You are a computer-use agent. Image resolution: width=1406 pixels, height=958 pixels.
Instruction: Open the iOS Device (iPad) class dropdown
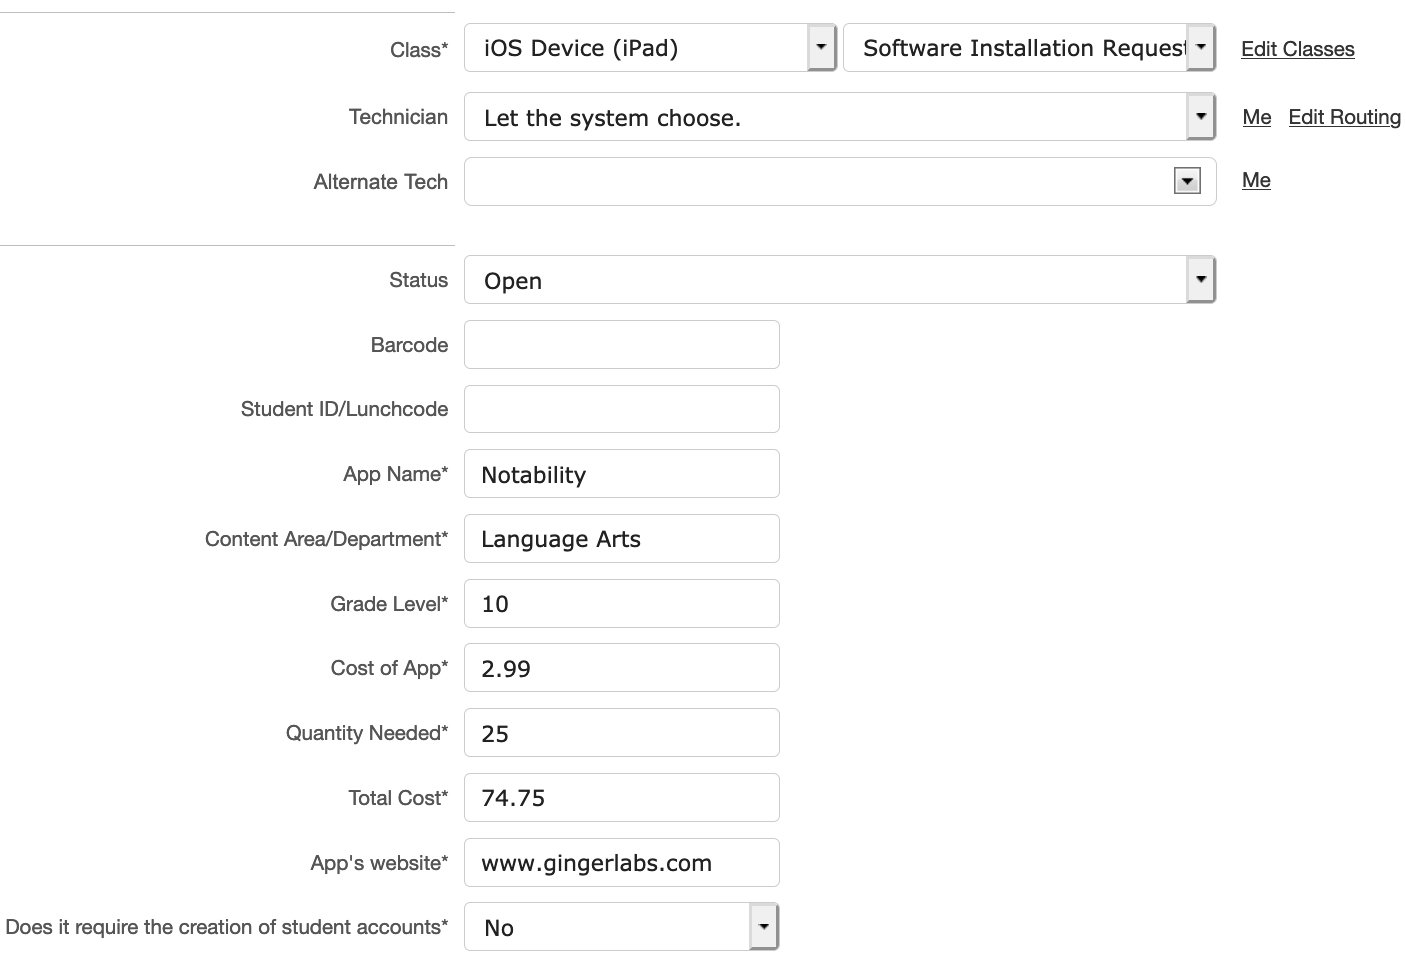[820, 48]
